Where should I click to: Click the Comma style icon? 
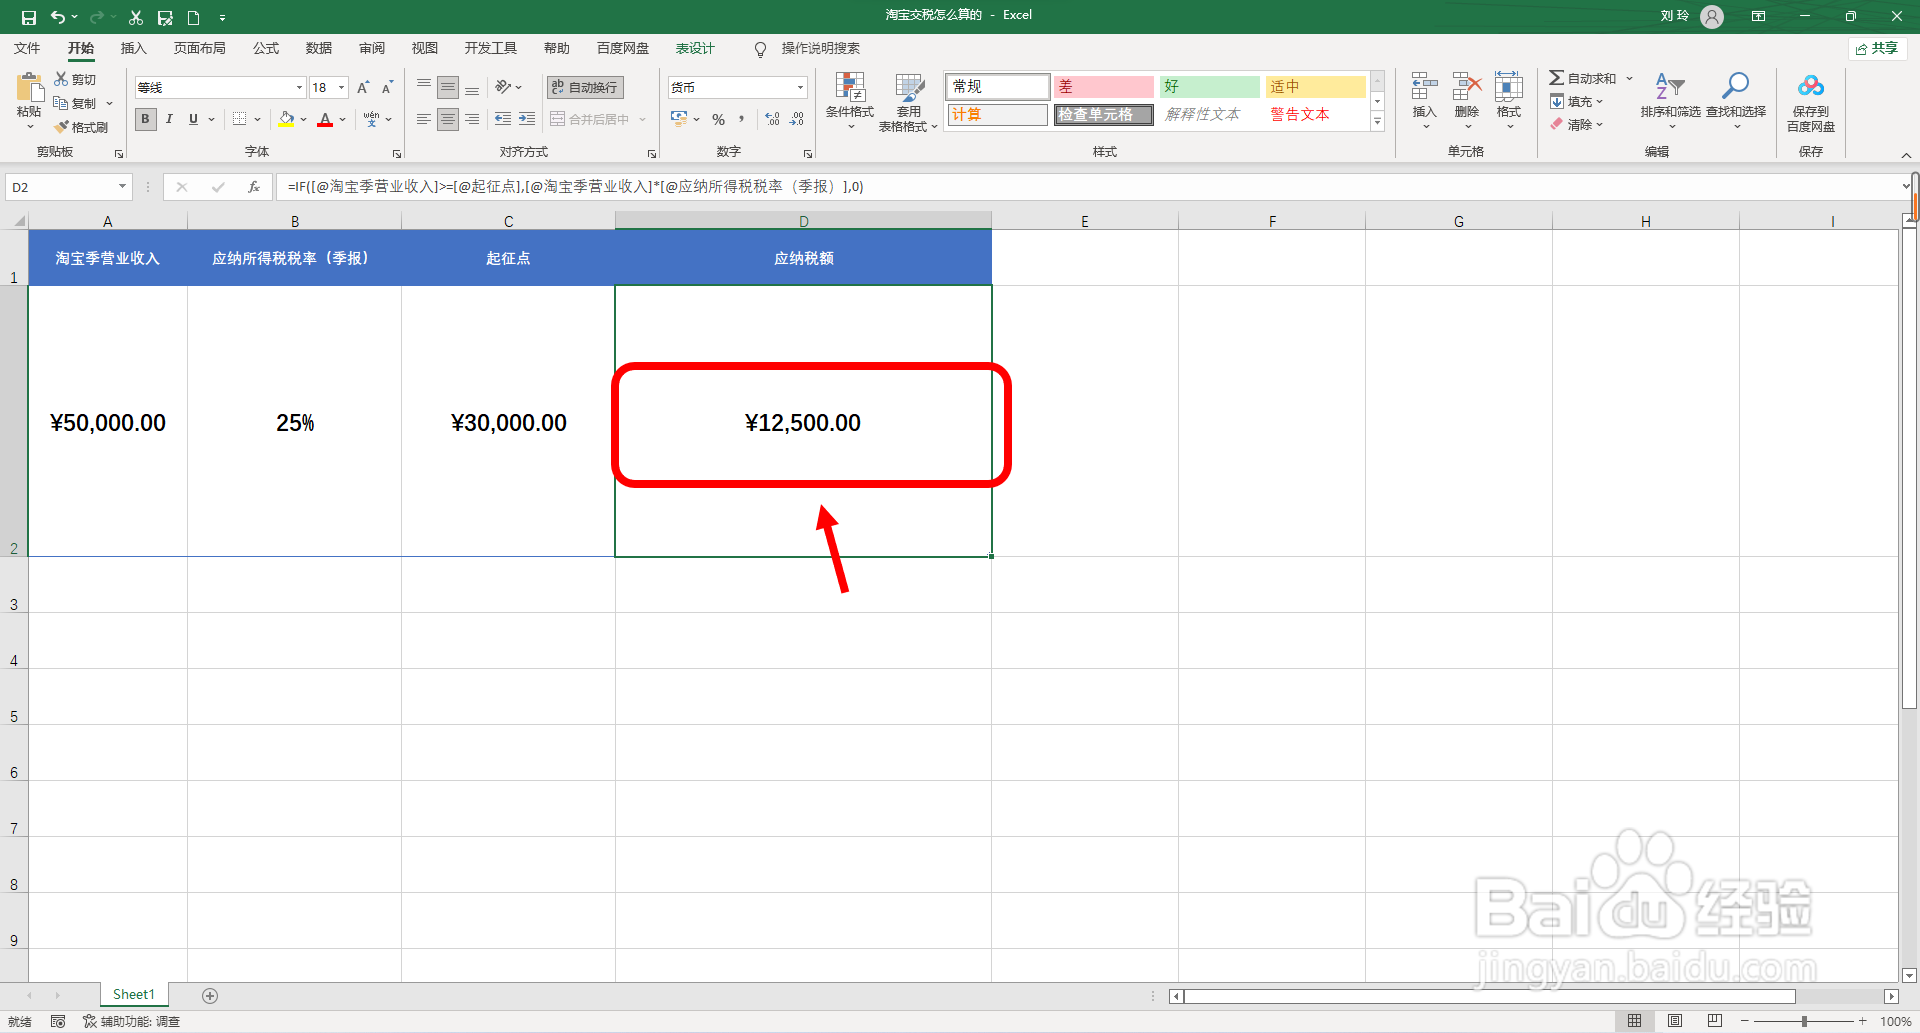click(742, 119)
